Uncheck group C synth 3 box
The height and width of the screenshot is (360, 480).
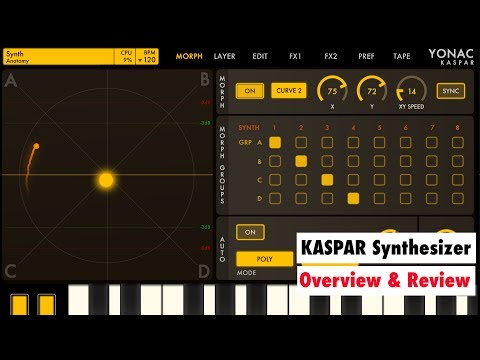coord(327,180)
